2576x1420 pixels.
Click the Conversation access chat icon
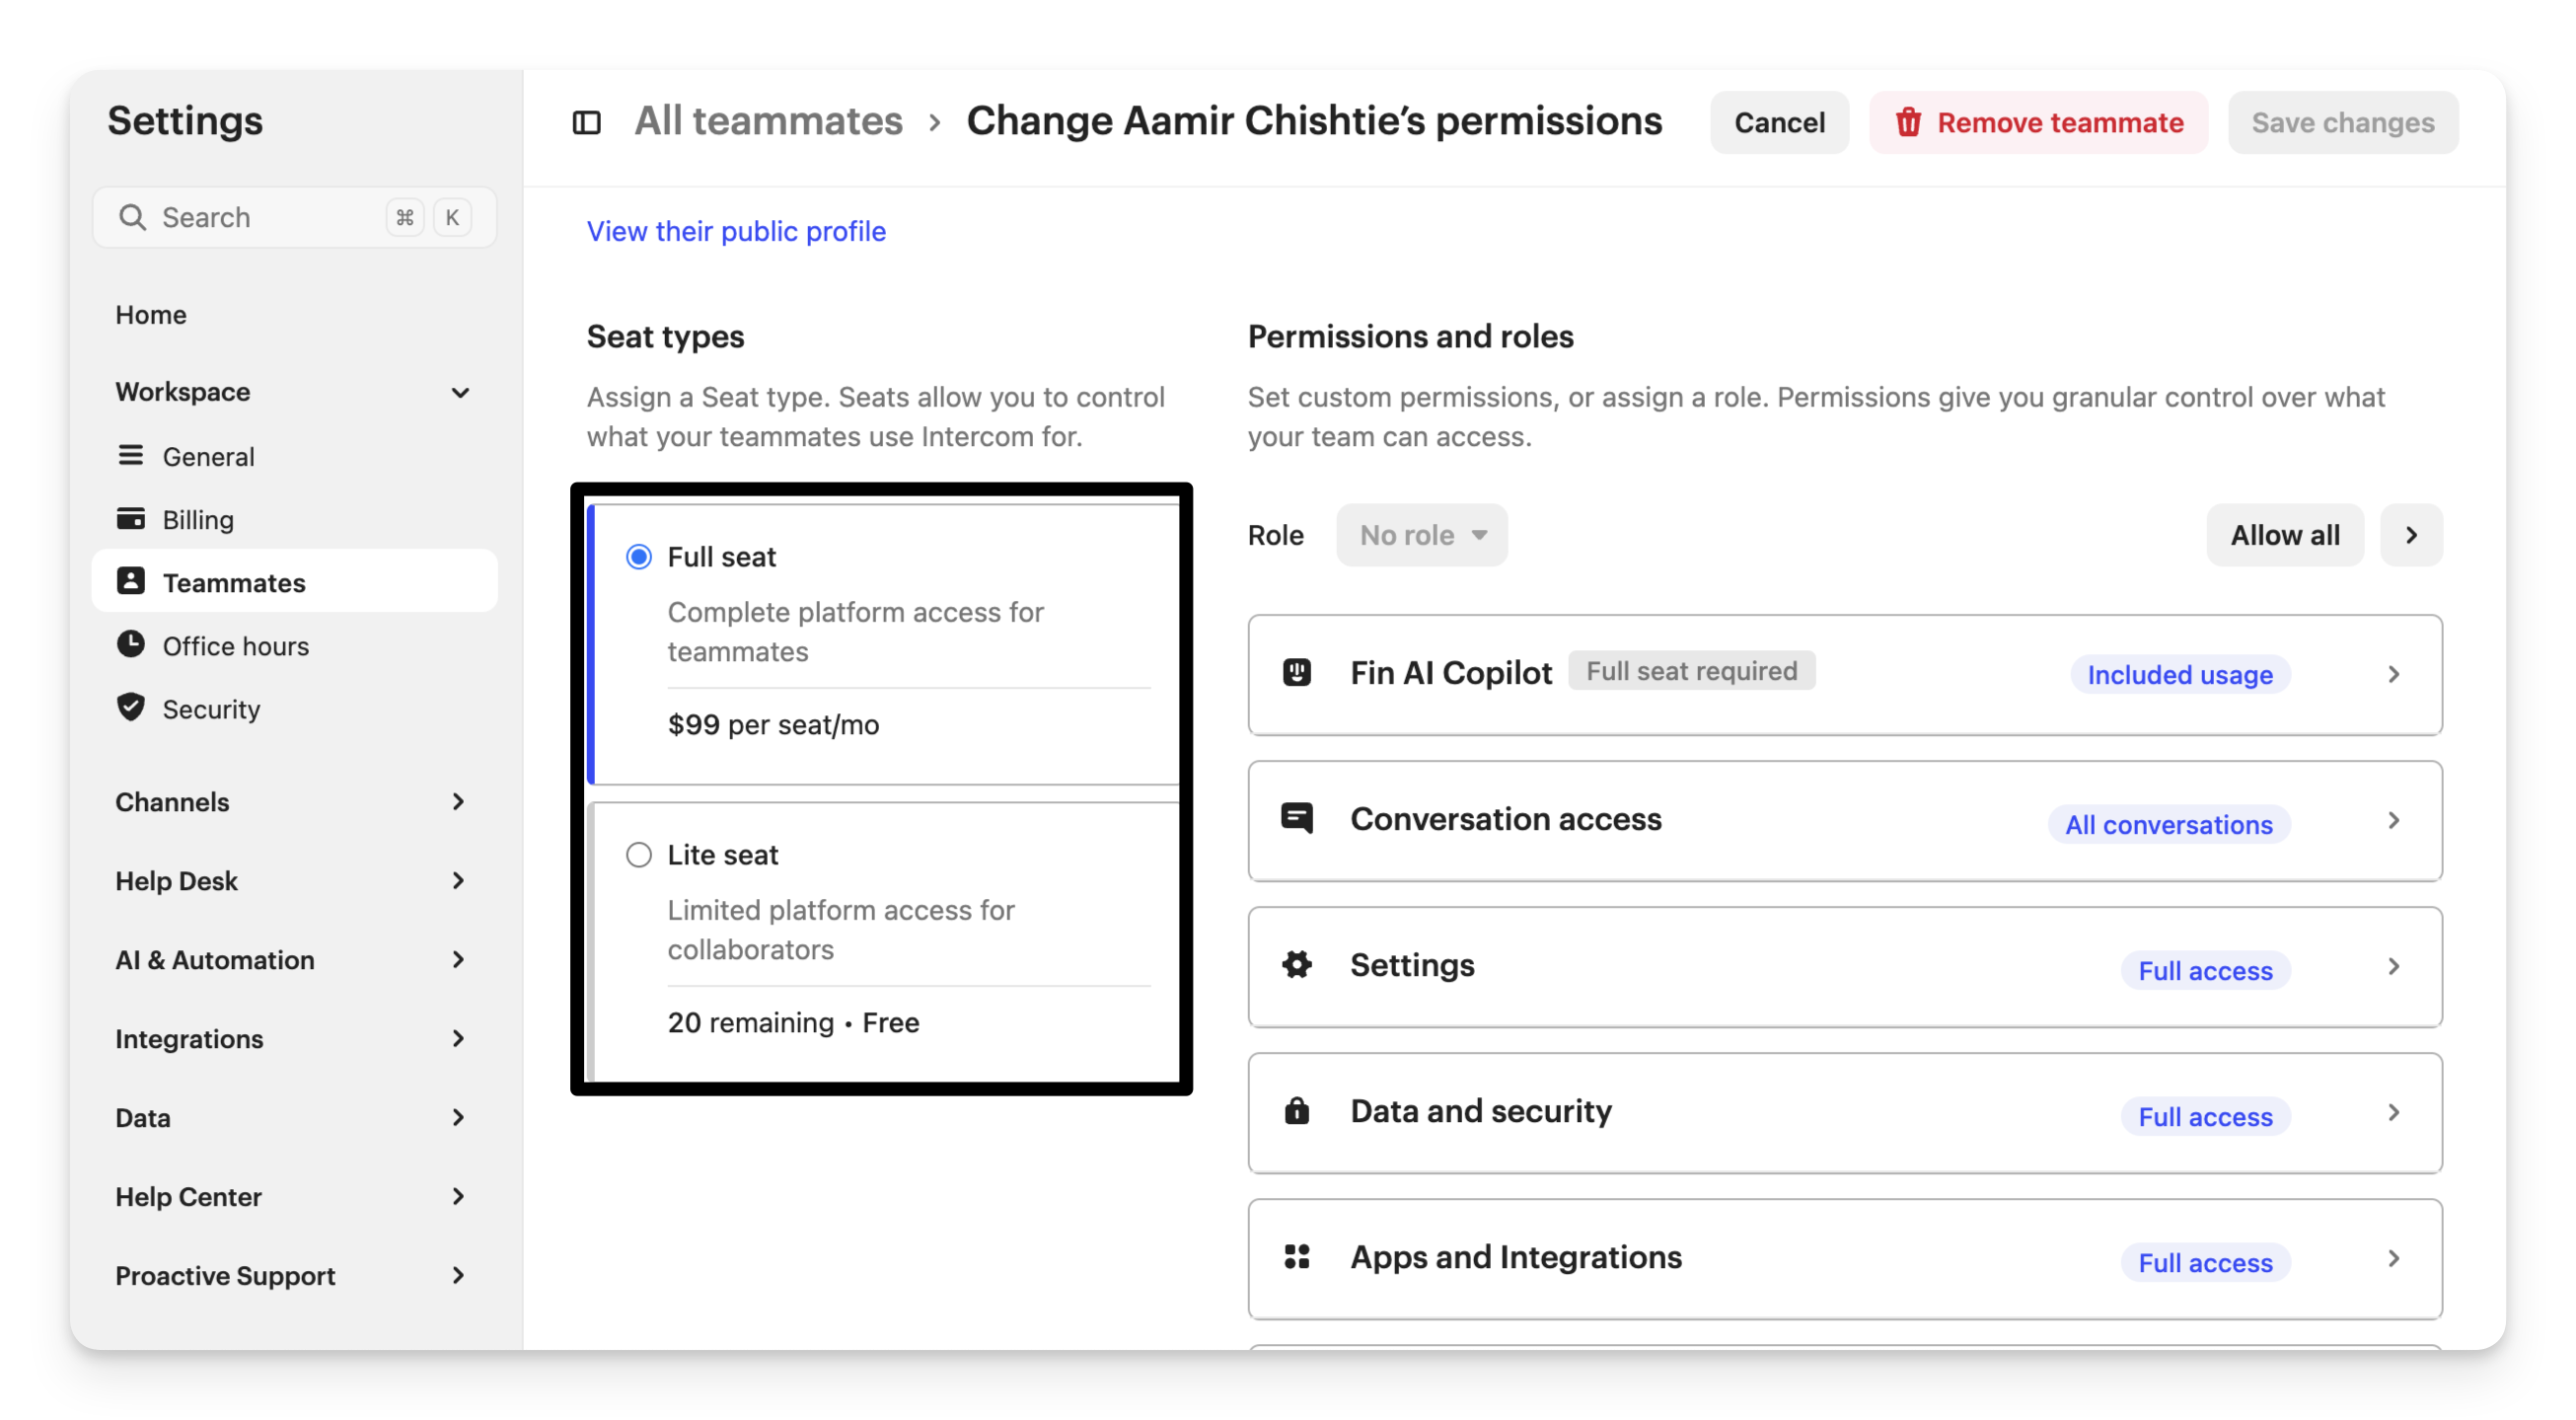point(1297,819)
